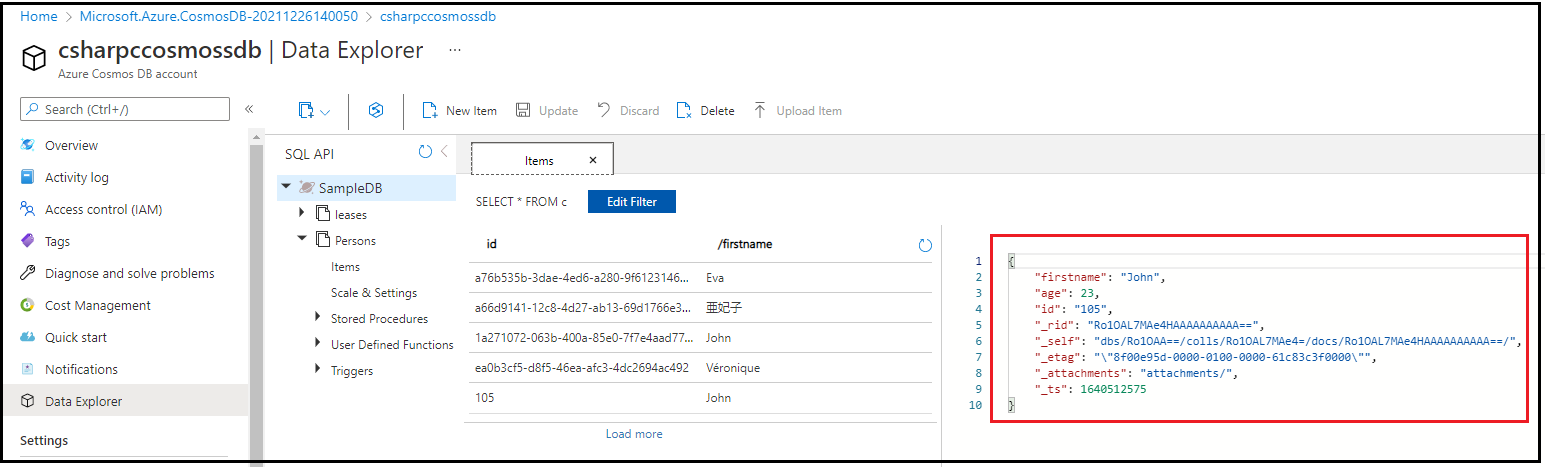Click Load more link
Screen dimensions: 1545x467
pos(634,434)
